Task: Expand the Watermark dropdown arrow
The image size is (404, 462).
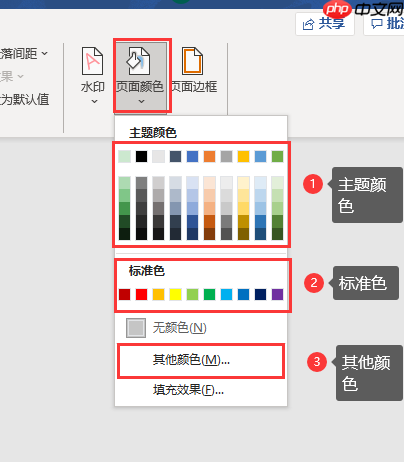Action: pos(94,101)
